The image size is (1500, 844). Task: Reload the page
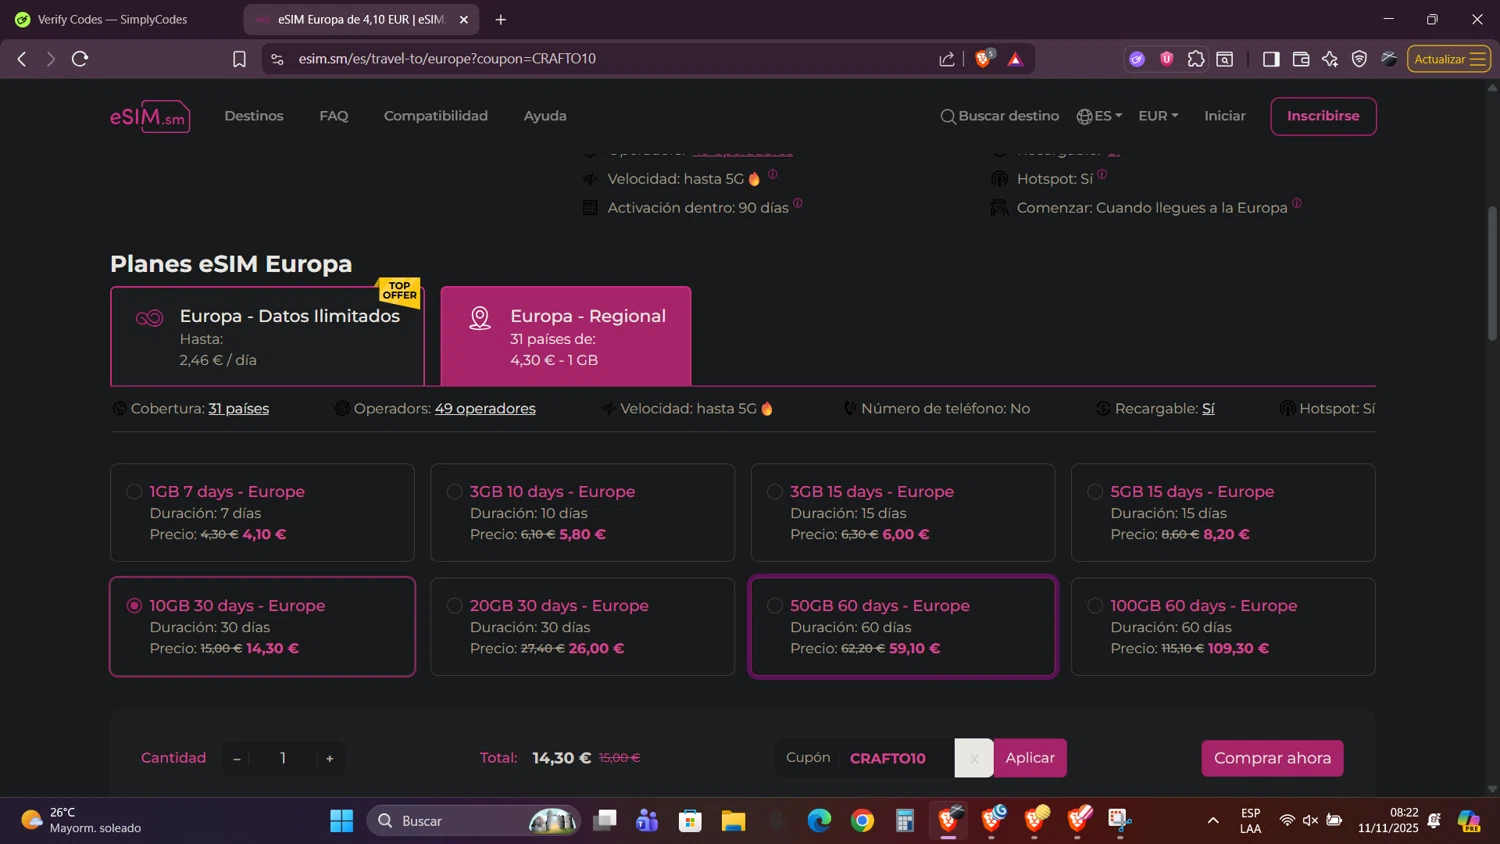tap(80, 59)
